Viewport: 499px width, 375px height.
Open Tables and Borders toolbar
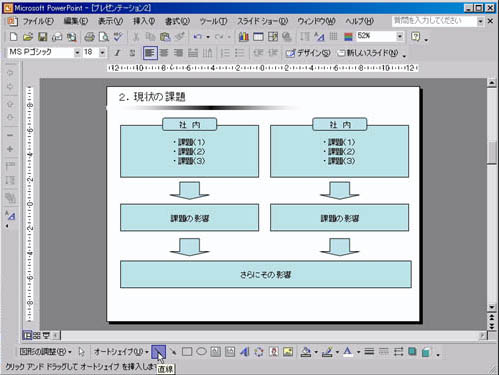273,37
